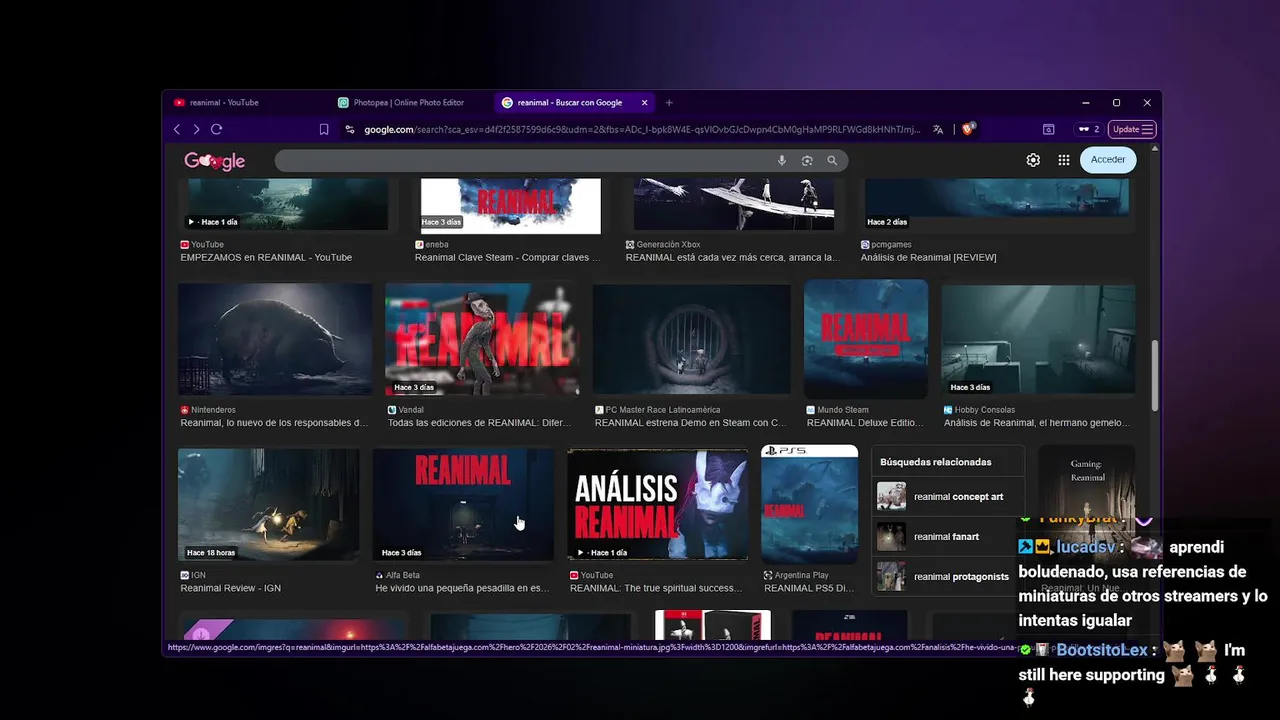Image resolution: width=1280 pixels, height=720 pixels.
Task: Click Análisis de Reanimal, el hermano gemelo title
Action: coord(1037,422)
